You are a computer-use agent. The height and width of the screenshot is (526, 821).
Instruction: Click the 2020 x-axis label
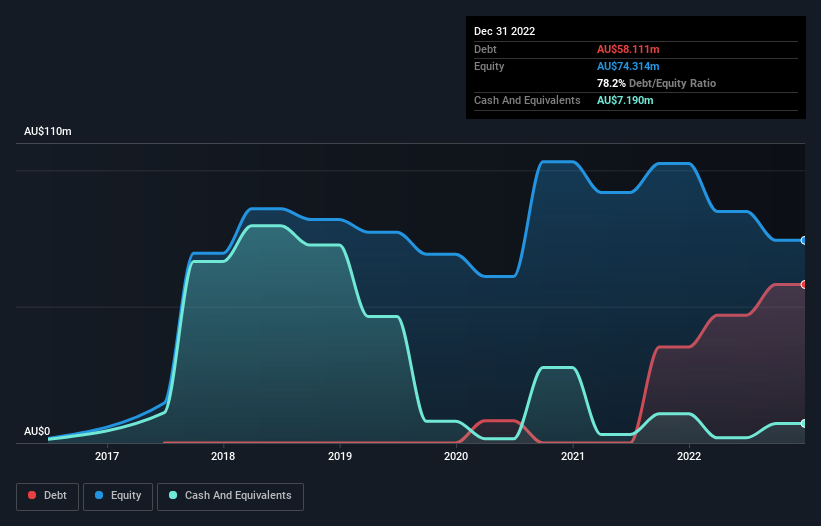pyautogui.click(x=456, y=456)
